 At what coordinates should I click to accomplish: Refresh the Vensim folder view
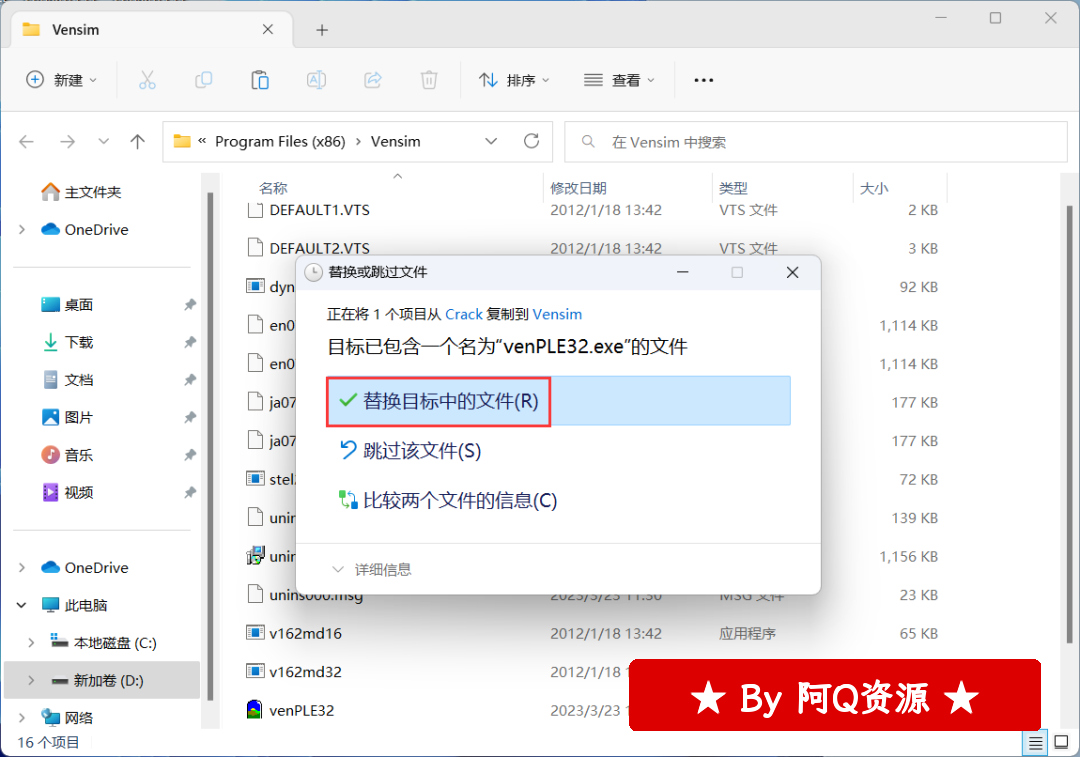click(x=531, y=141)
